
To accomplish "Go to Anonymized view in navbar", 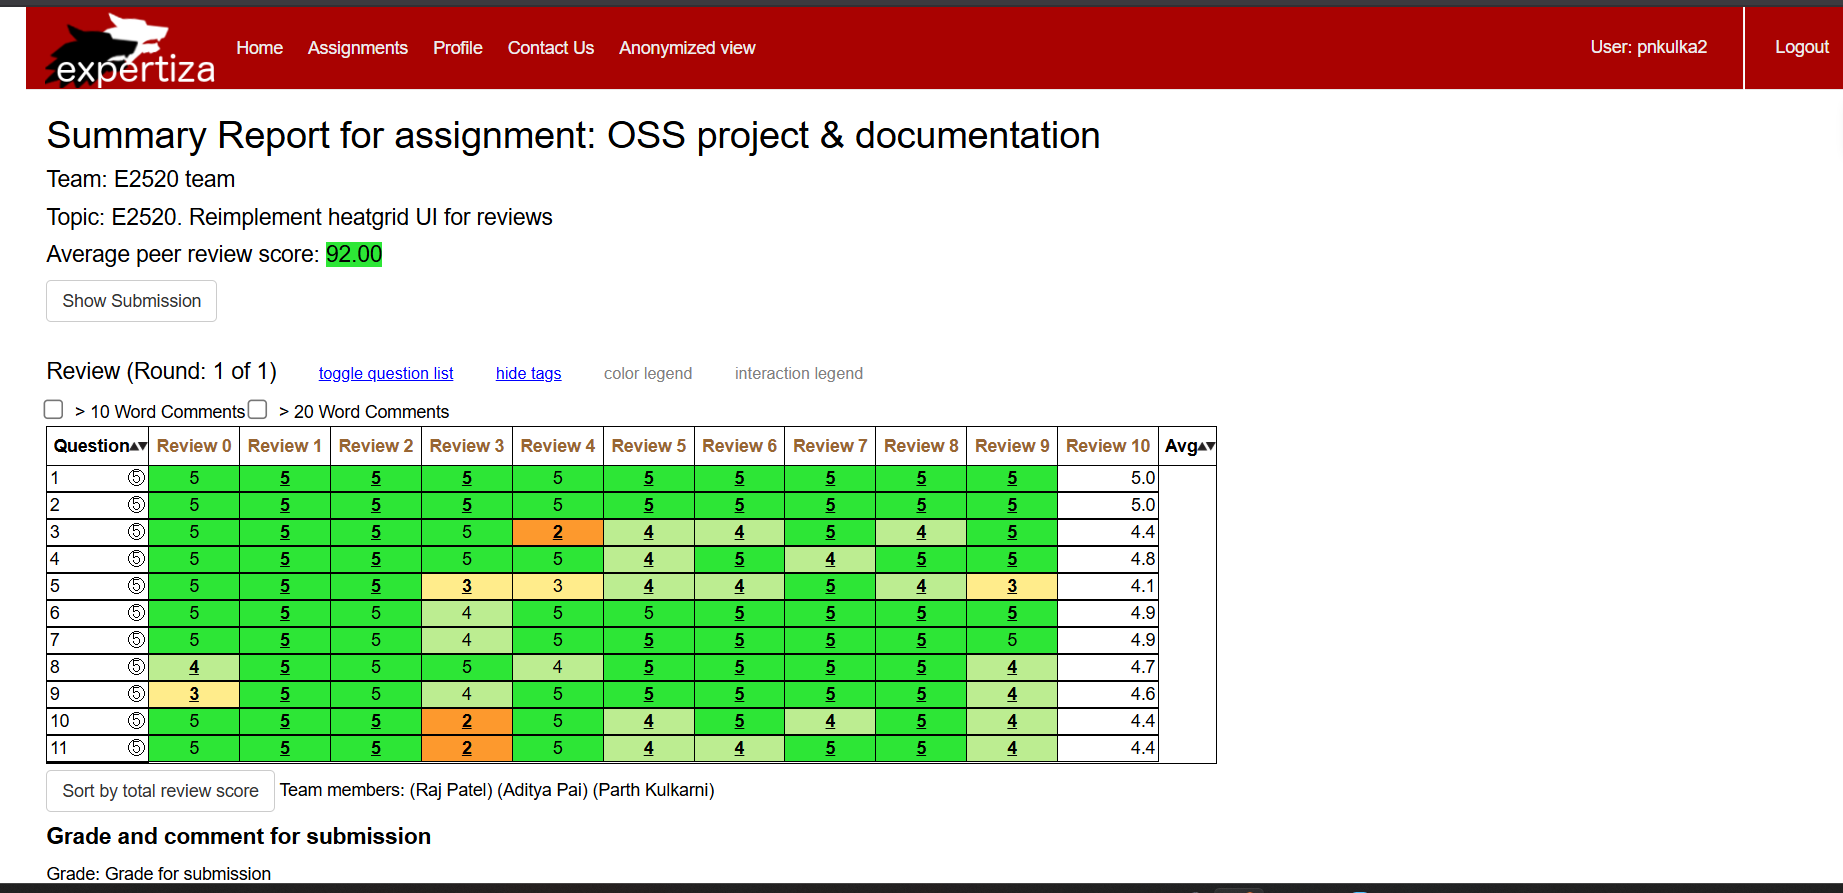I will tap(686, 48).
